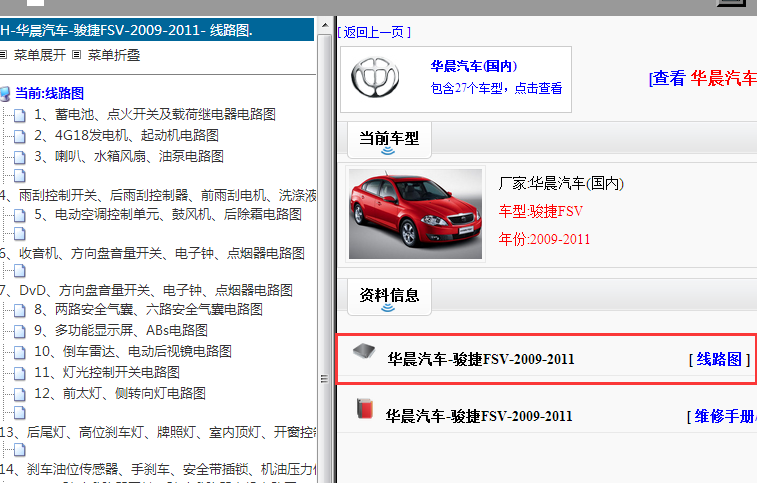The width and height of the screenshot is (757, 483).
Task: Open the 线路图 link in red box
Action: (x=719, y=359)
